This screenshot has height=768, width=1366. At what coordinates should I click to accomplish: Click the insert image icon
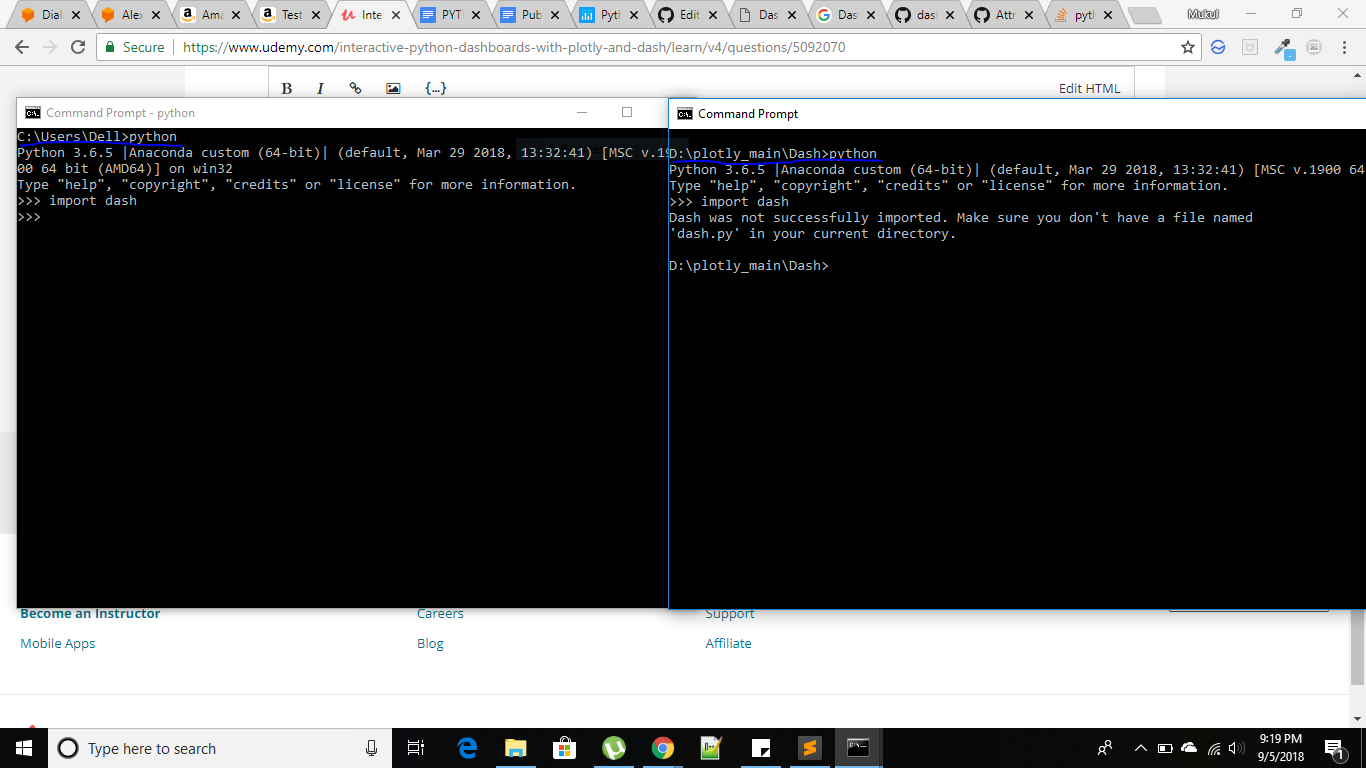[393, 88]
